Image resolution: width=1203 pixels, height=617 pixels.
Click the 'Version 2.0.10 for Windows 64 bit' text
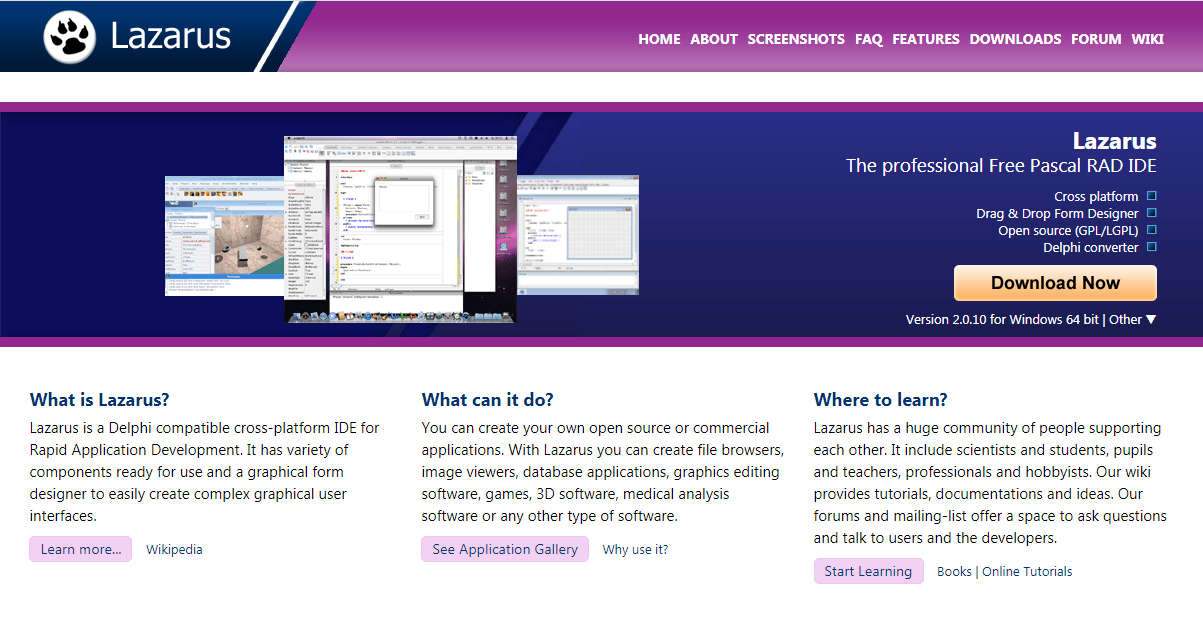pos(1002,319)
